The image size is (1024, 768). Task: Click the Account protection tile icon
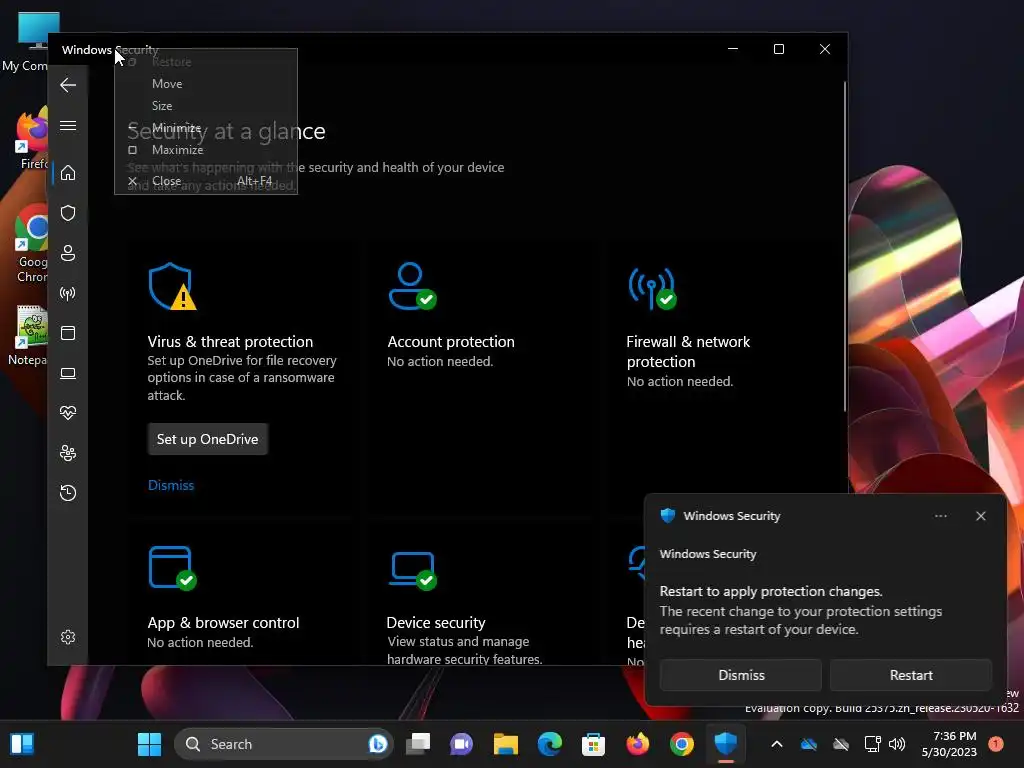(x=412, y=286)
